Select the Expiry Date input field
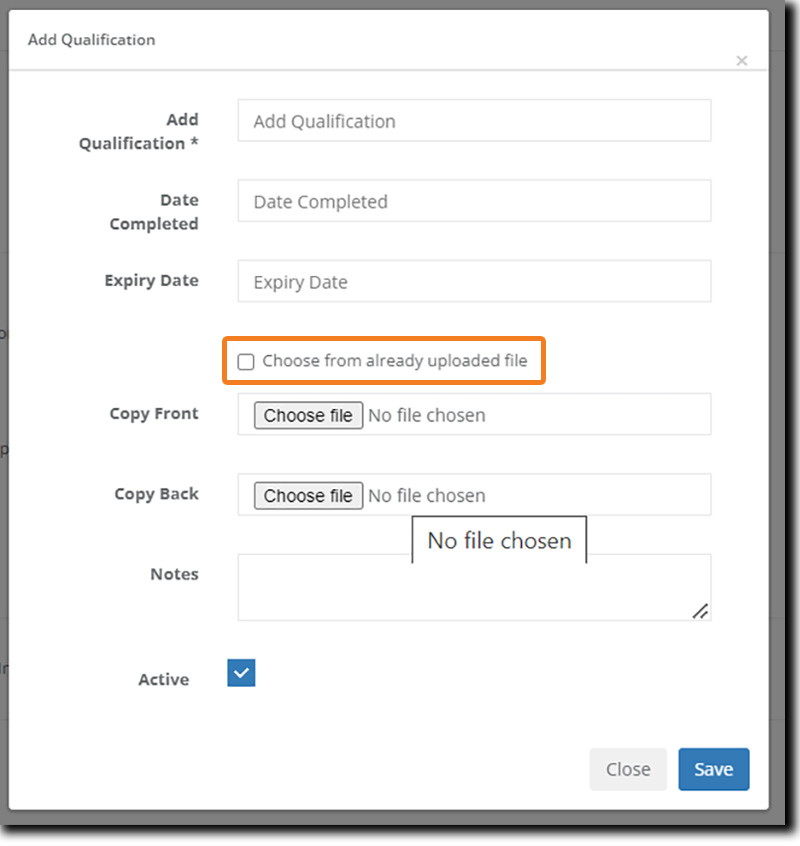The width and height of the screenshot is (800, 846). (x=474, y=282)
